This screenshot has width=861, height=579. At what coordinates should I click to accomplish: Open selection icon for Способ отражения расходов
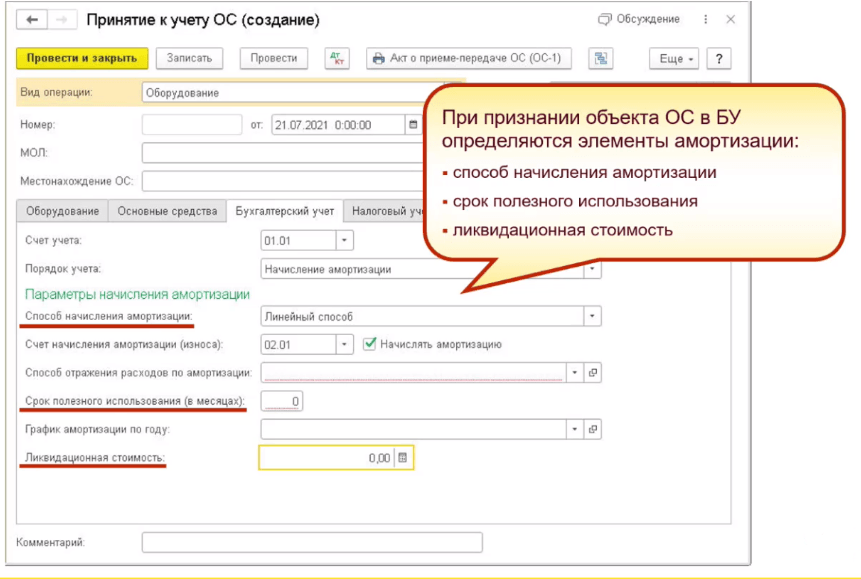point(593,372)
